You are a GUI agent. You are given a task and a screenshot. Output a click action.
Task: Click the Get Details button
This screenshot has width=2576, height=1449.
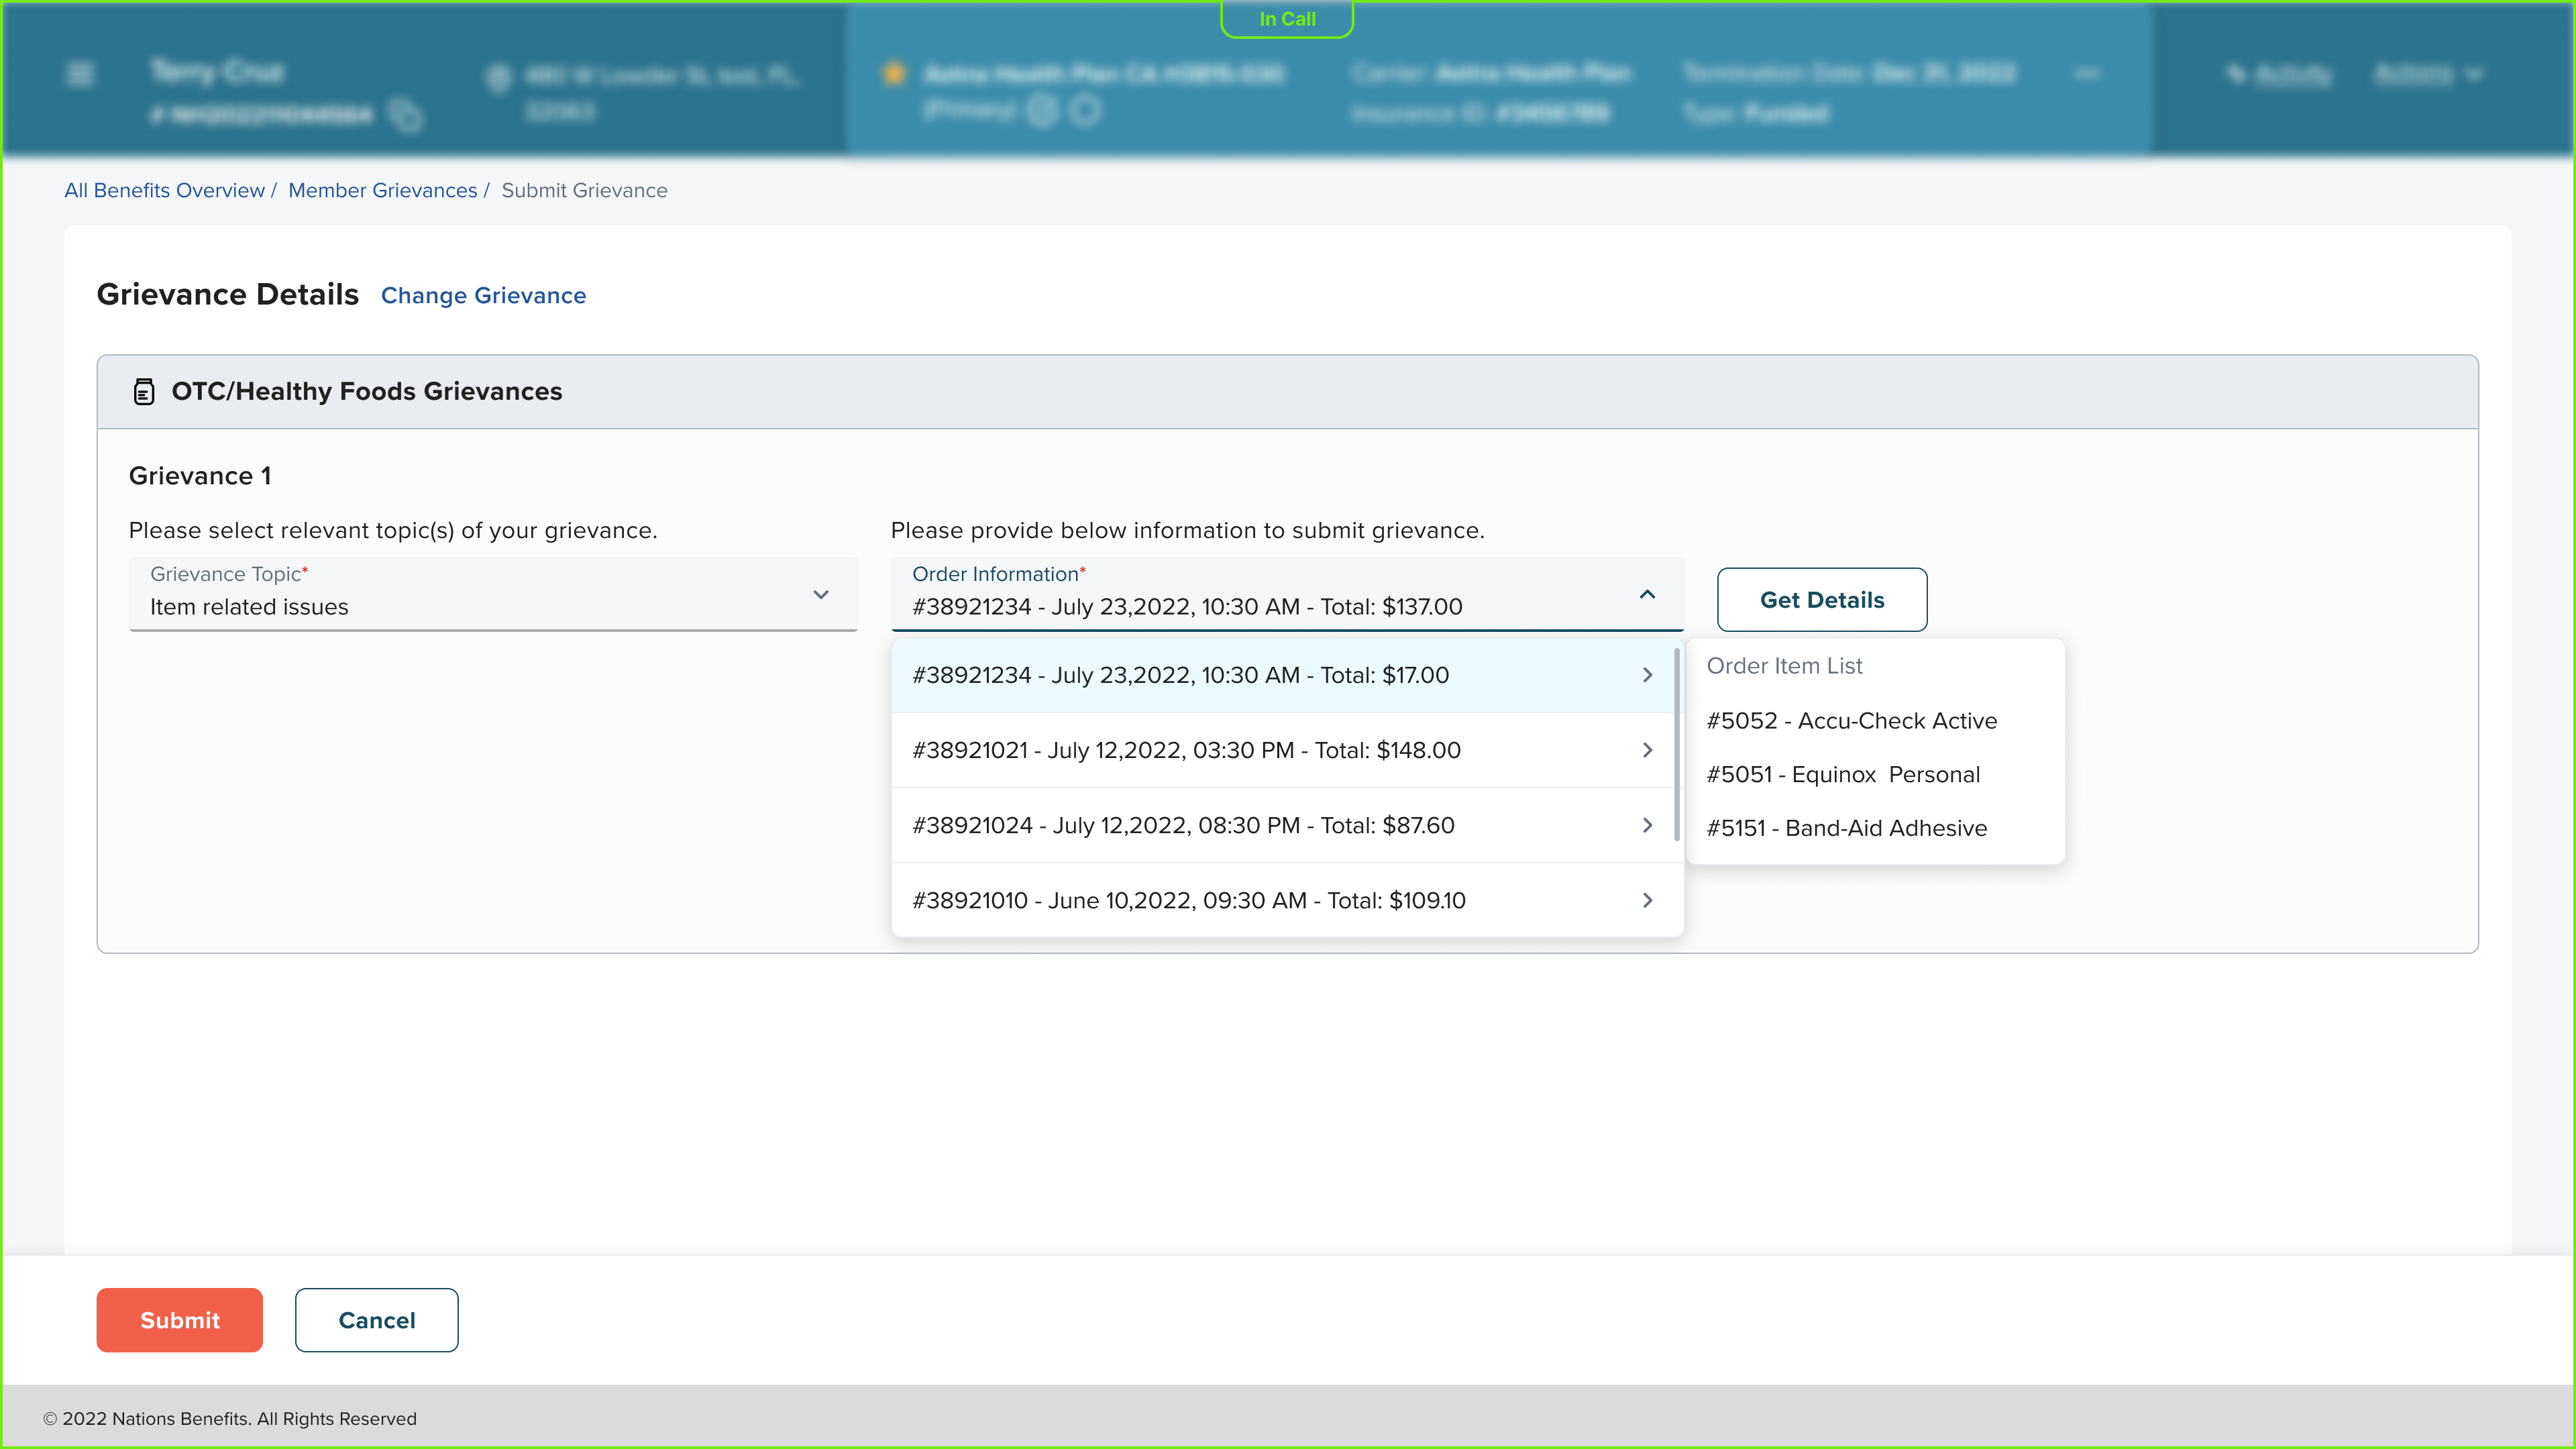1822,599
